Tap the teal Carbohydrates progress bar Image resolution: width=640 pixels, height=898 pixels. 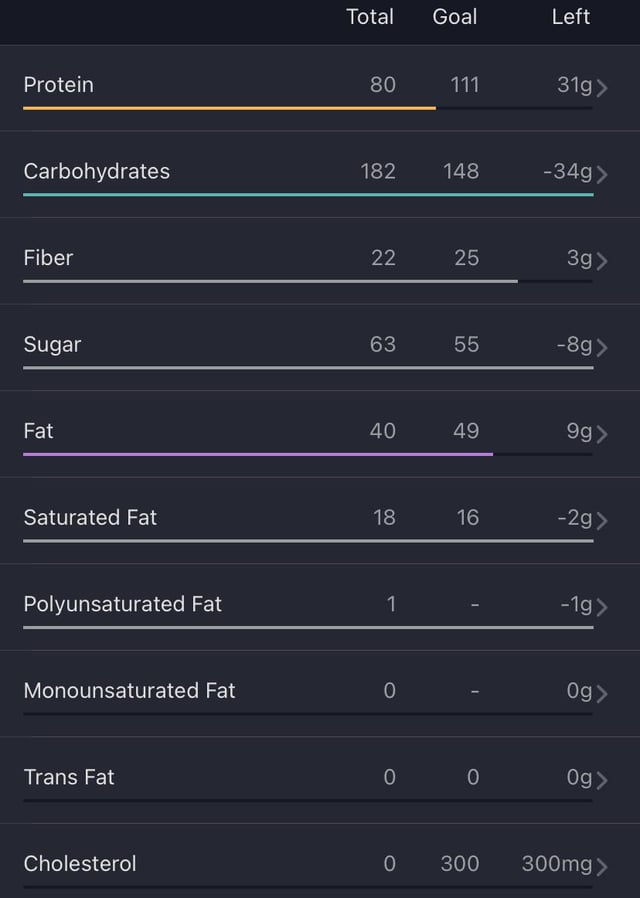click(309, 195)
